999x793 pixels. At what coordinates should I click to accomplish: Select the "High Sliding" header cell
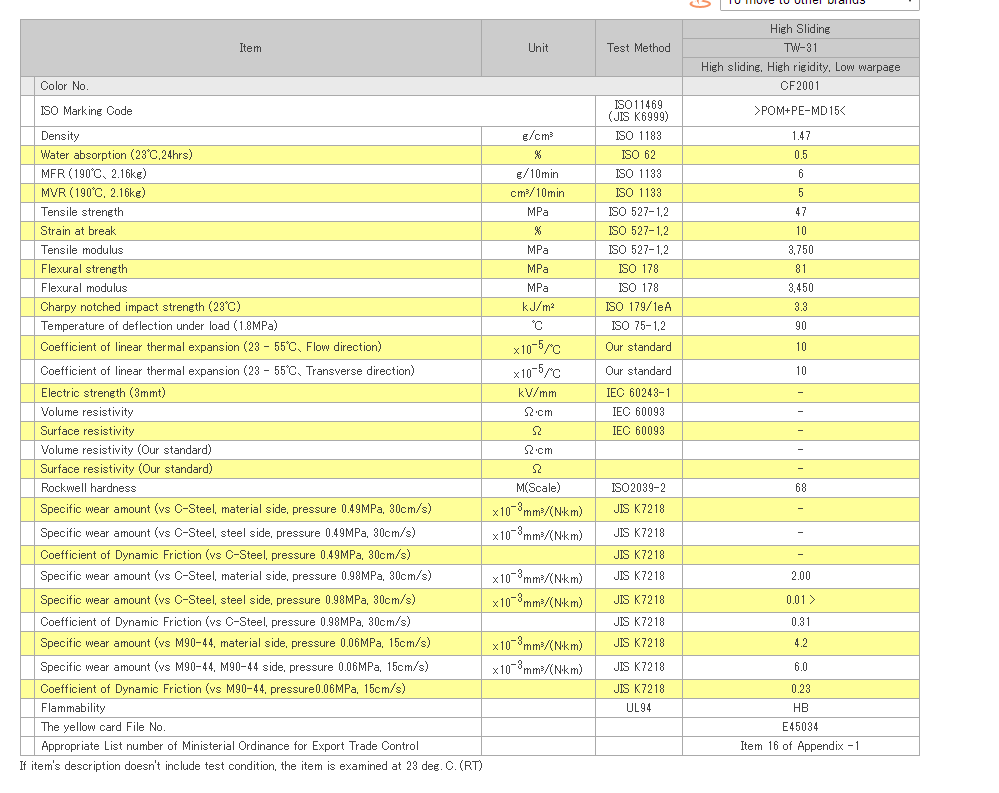tap(800, 29)
